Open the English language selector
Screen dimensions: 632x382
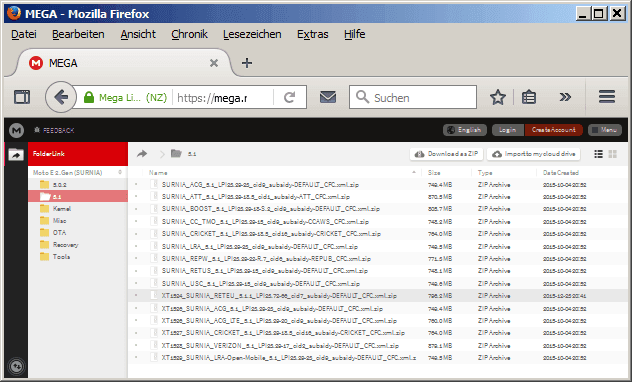(x=465, y=130)
